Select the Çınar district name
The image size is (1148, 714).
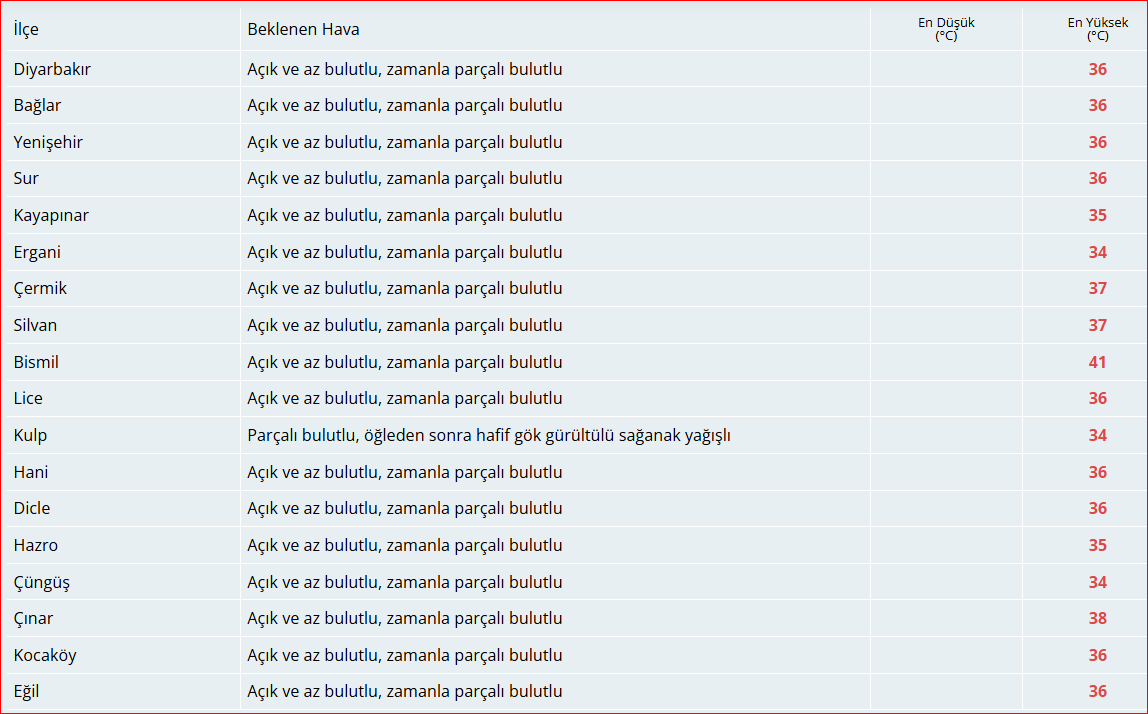pyautogui.click(x=33, y=618)
